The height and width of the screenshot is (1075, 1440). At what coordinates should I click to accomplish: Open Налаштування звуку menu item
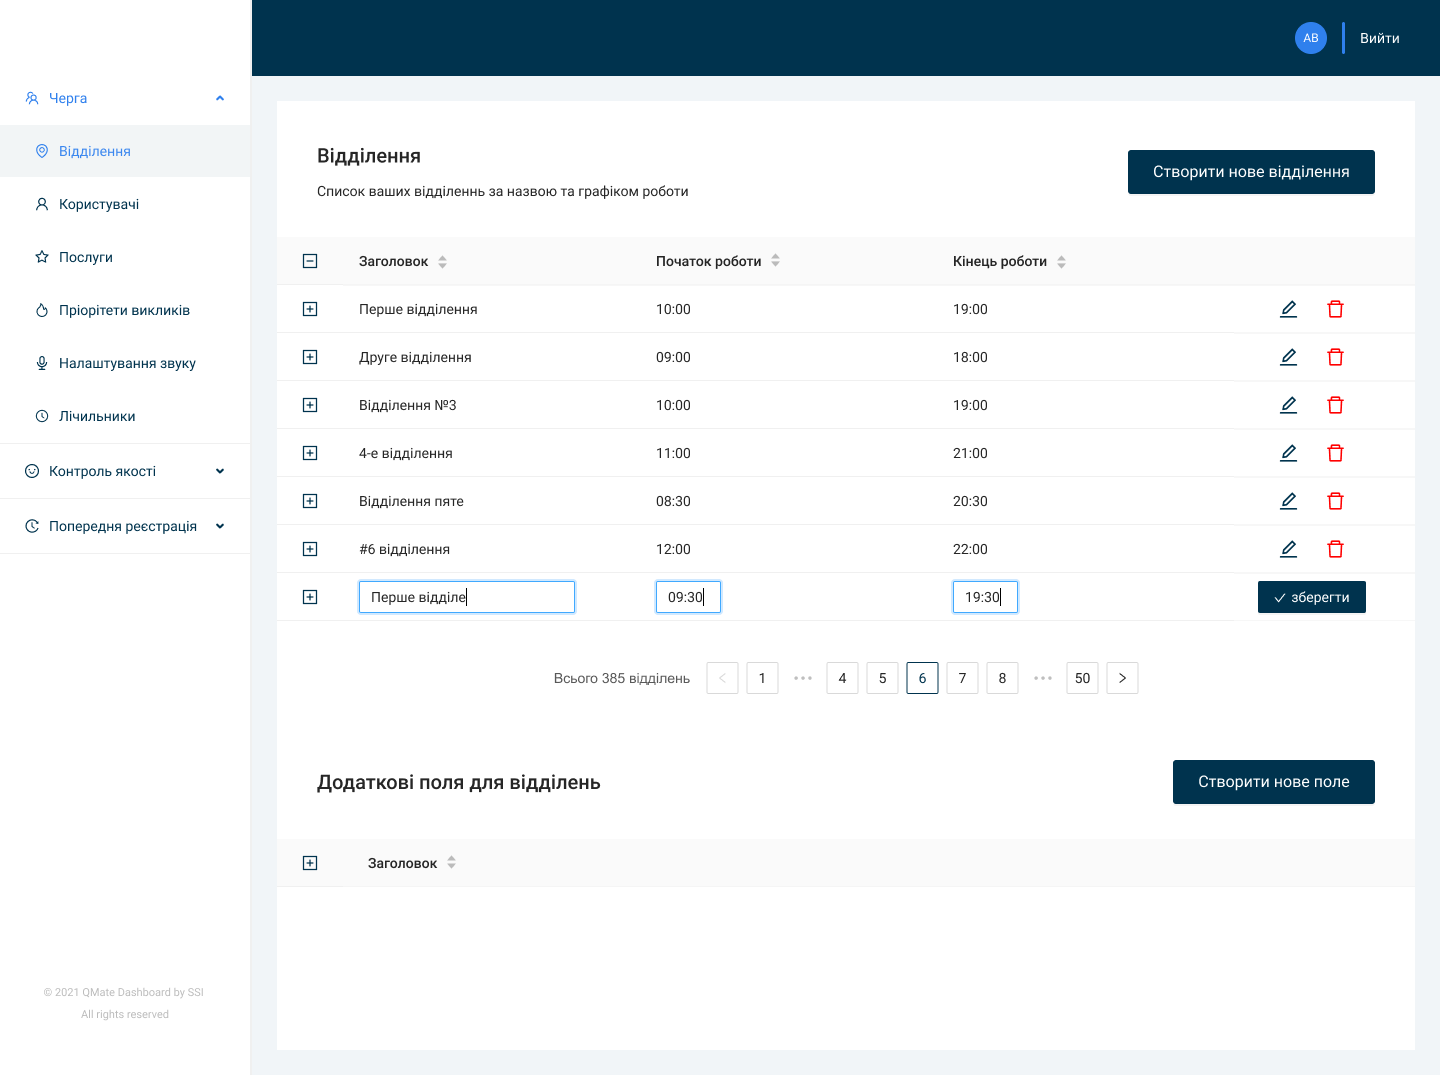125,363
